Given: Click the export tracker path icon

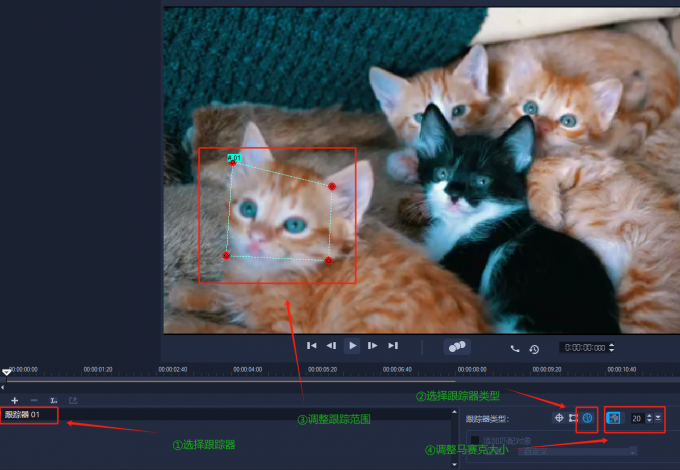Looking at the screenshot, I should tap(73, 401).
